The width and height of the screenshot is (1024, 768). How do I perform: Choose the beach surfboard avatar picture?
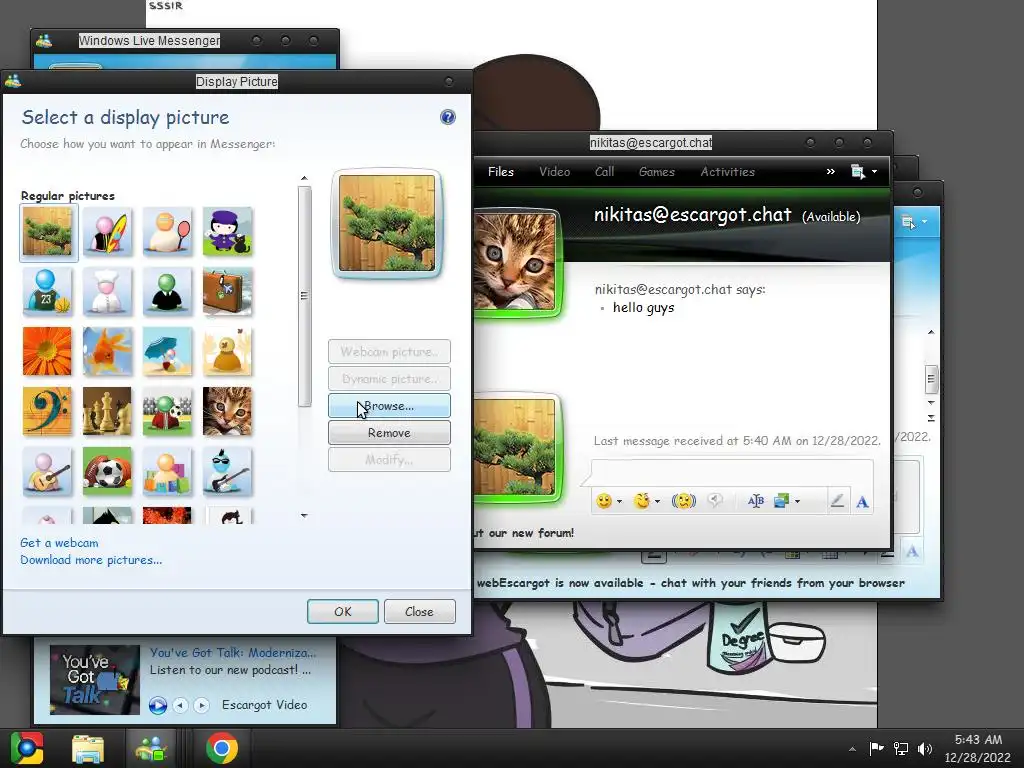click(107, 232)
